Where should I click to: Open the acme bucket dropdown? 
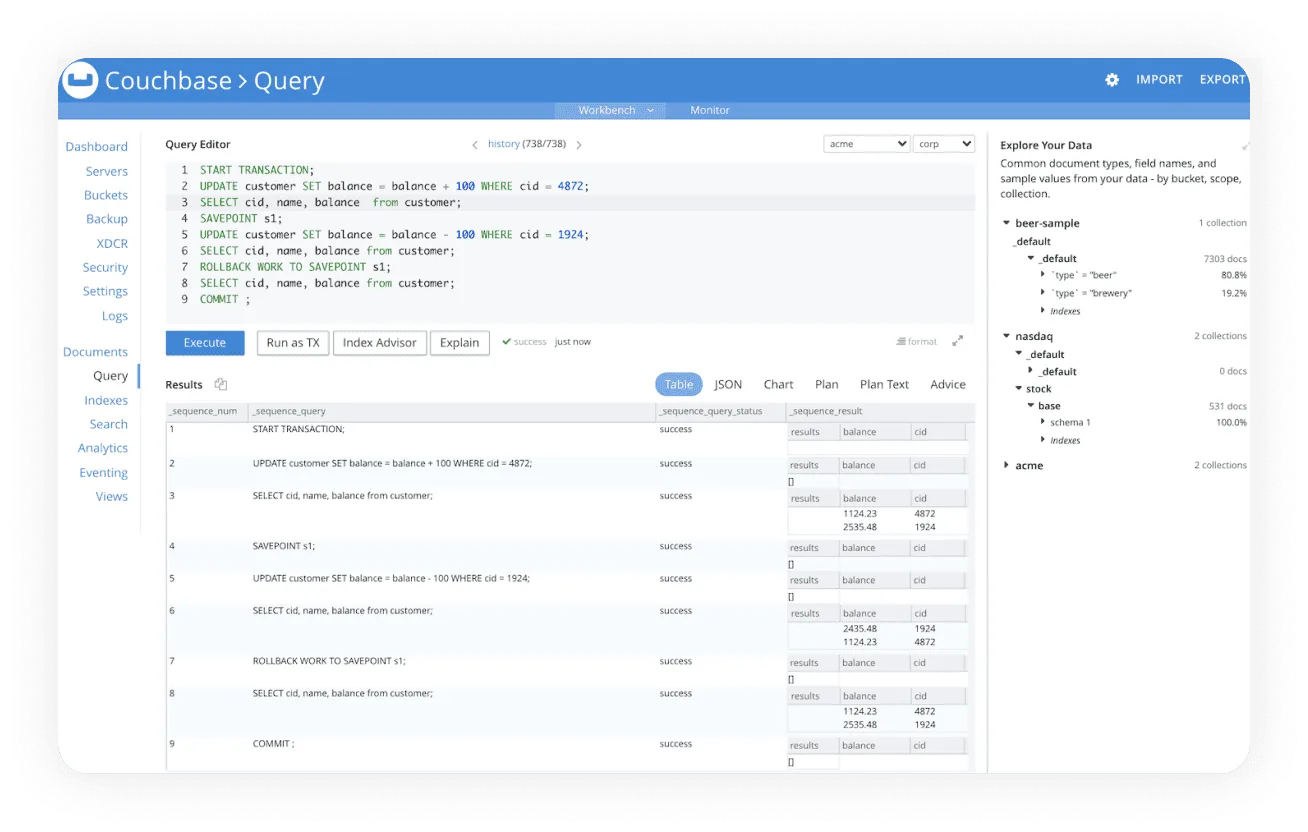click(x=867, y=144)
